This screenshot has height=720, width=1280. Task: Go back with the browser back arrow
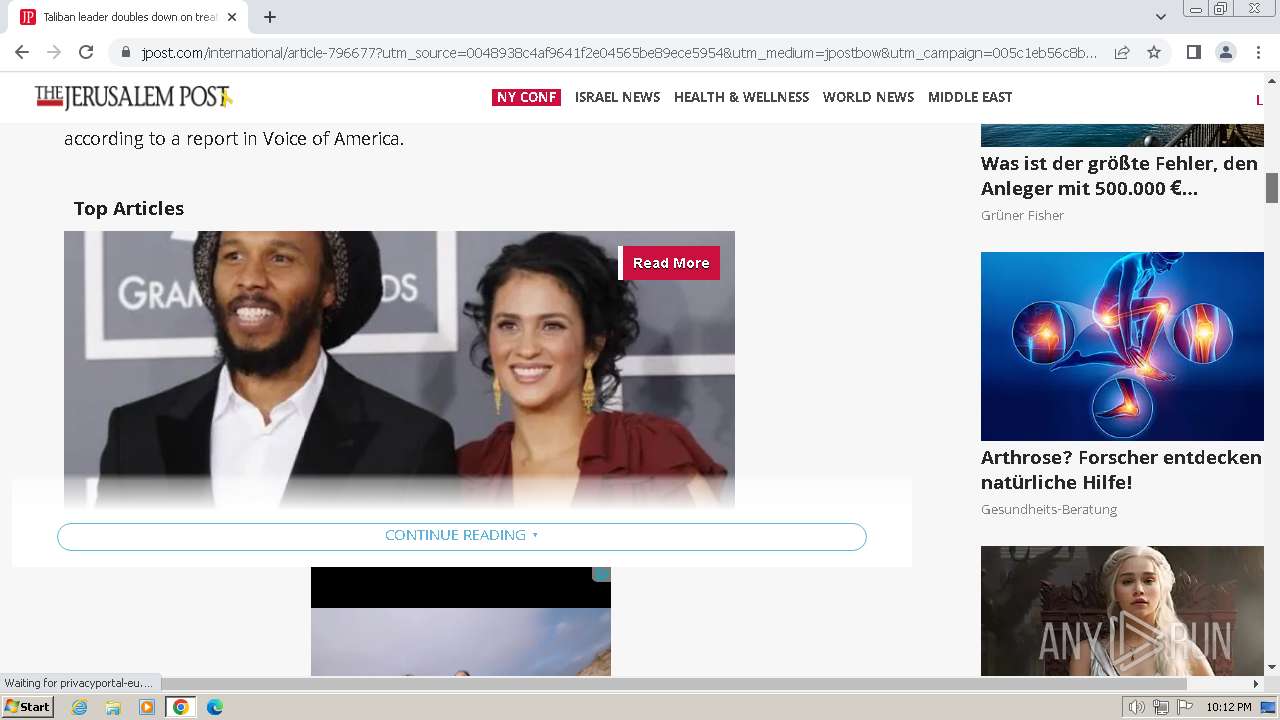pos(22,52)
